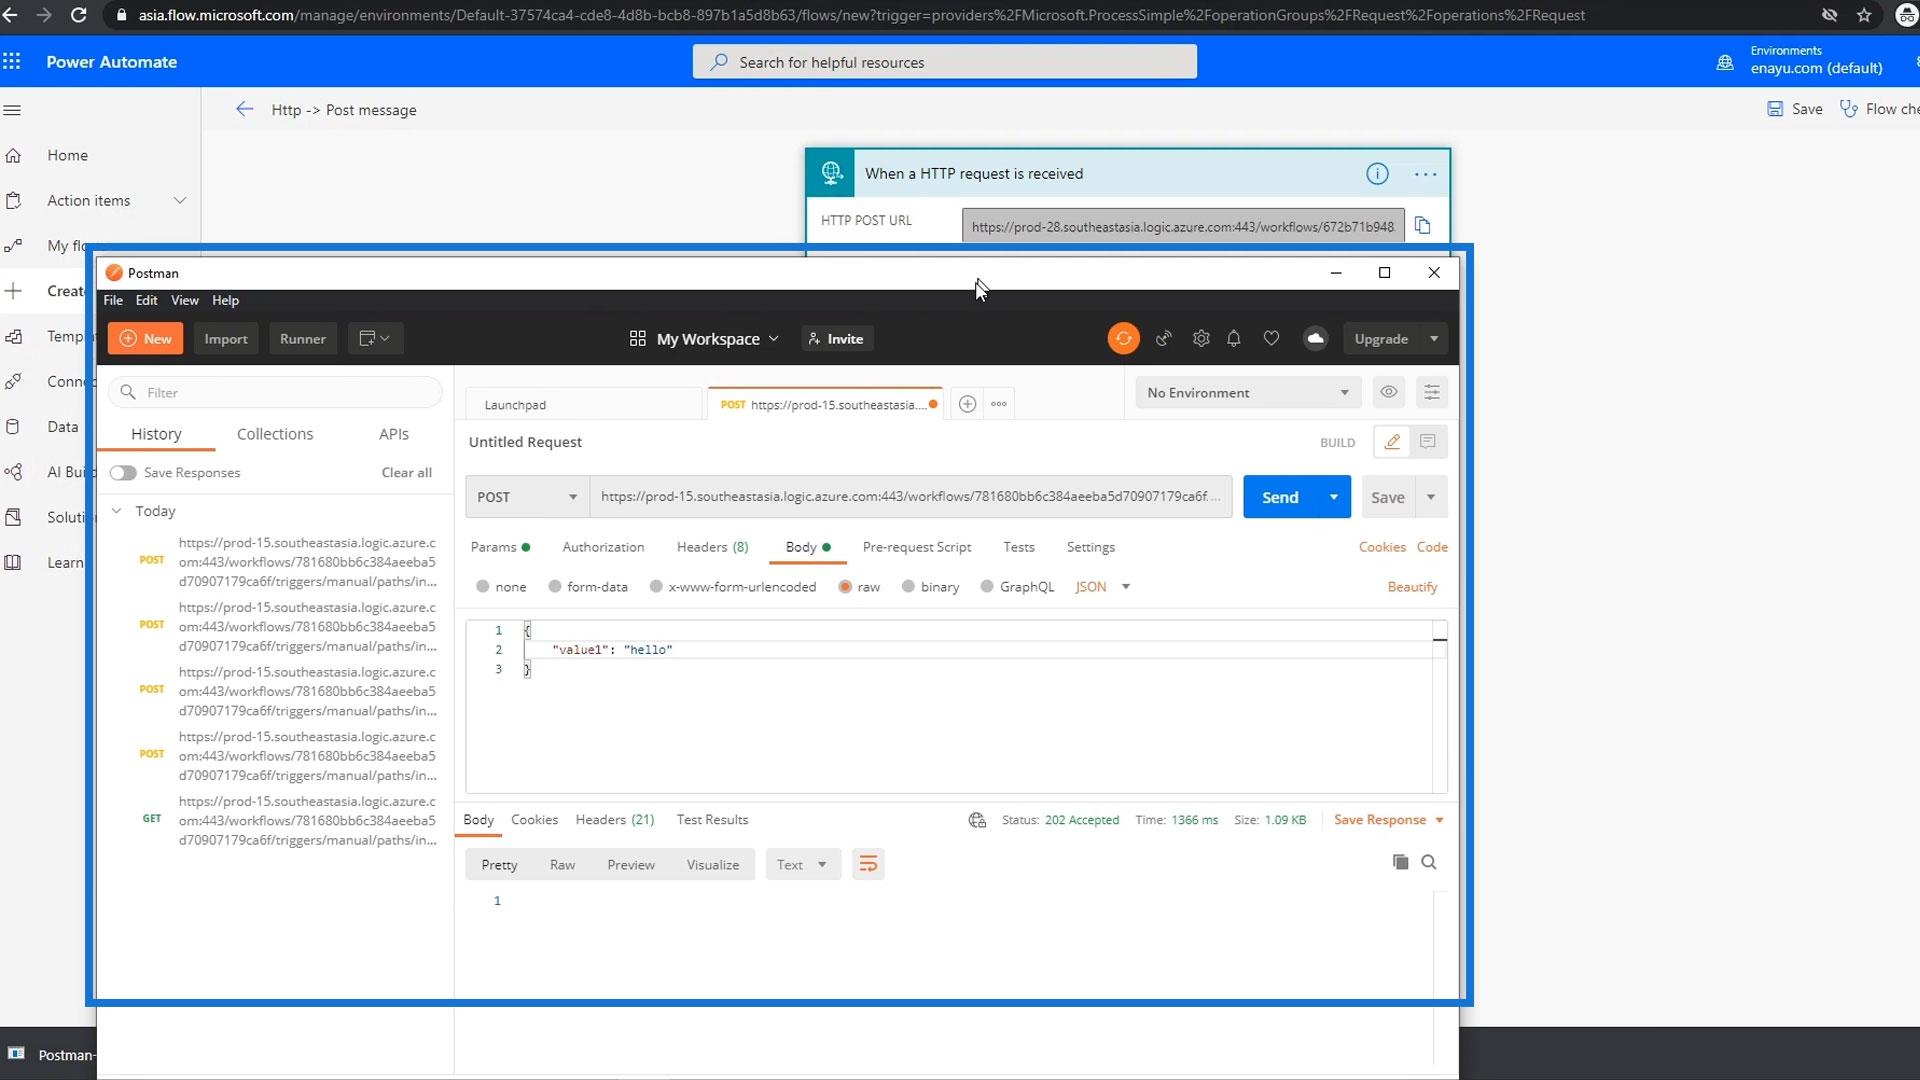Copy response body to clipboard icon
Screen dimensions: 1920x1080
(1400, 862)
